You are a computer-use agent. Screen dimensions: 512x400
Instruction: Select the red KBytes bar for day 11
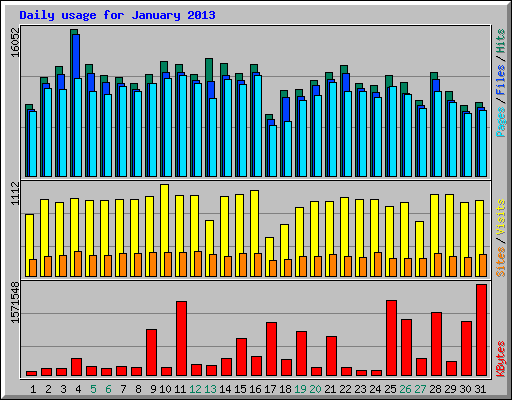click(x=181, y=339)
